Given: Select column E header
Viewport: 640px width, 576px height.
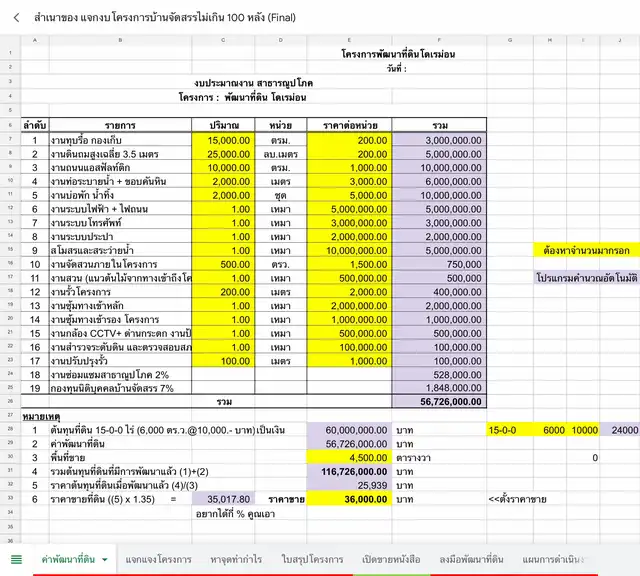Looking at the screenshot, I should pyautogui.click(x=349, y=40).
